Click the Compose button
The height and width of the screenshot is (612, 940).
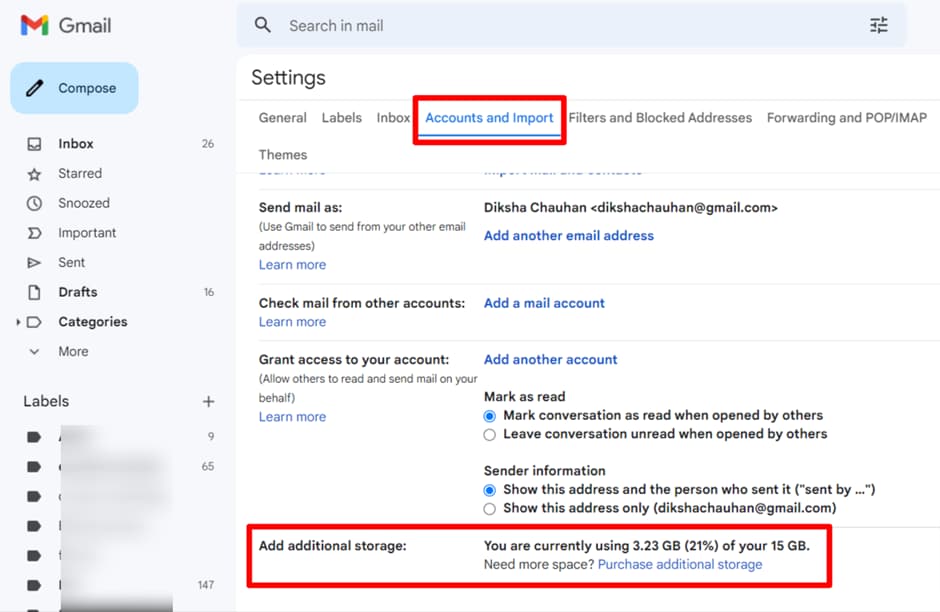point(74,88)
